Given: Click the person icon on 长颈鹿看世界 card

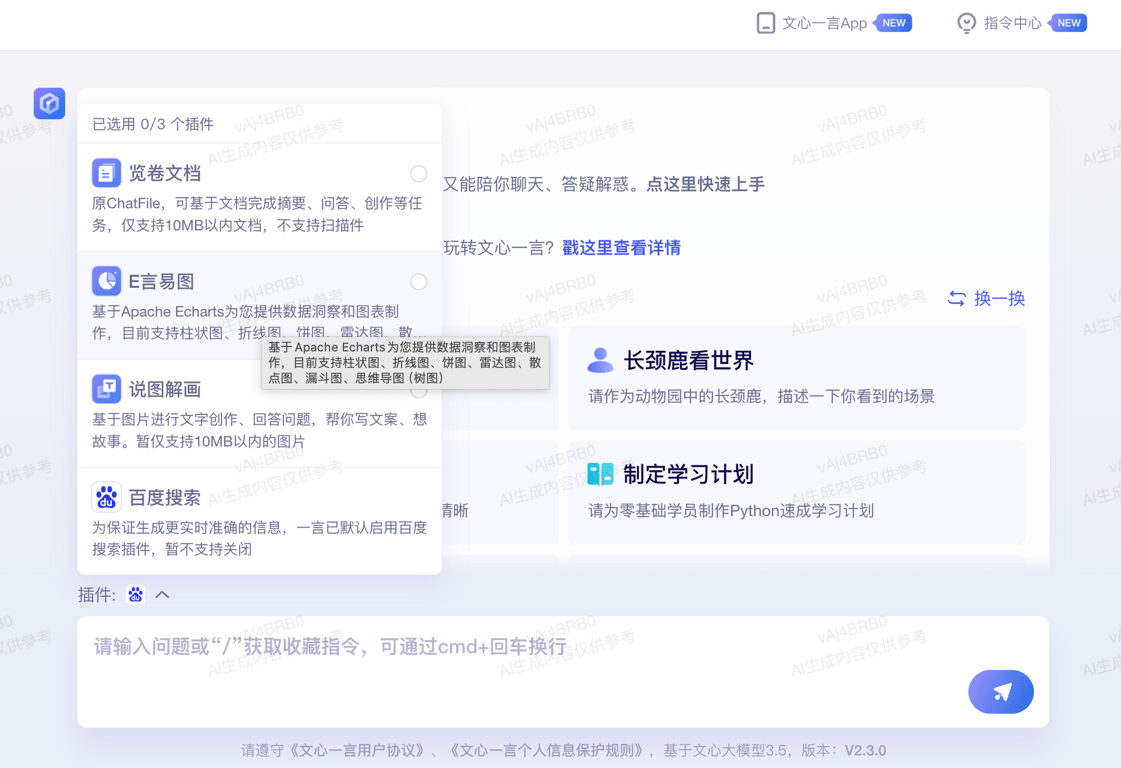Looking at the screenshot, I should click(601, 360).
